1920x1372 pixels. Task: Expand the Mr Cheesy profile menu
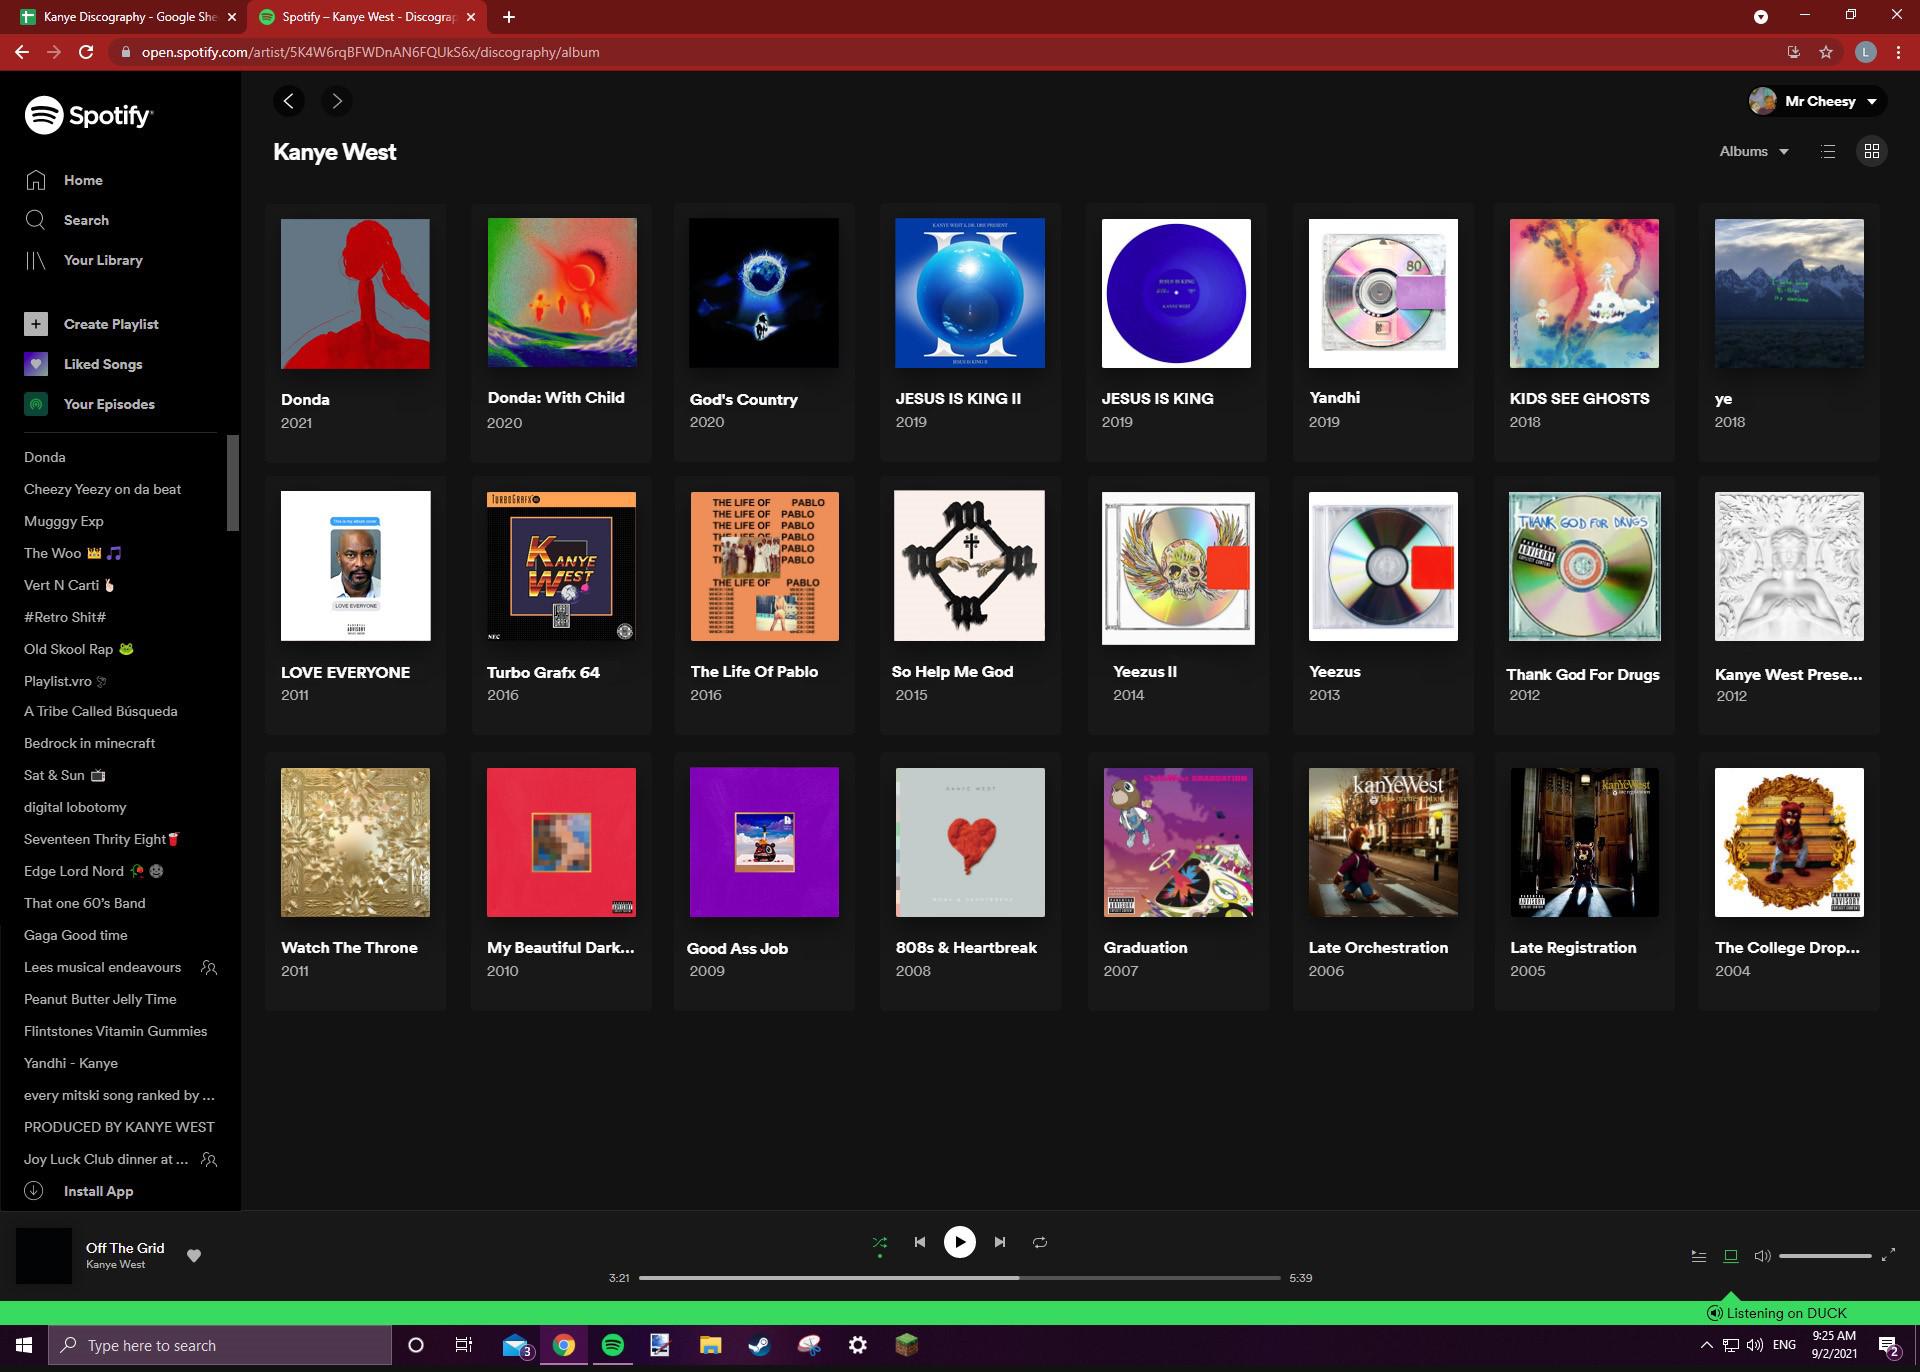pyautogui.click(x=1816, y=101)
